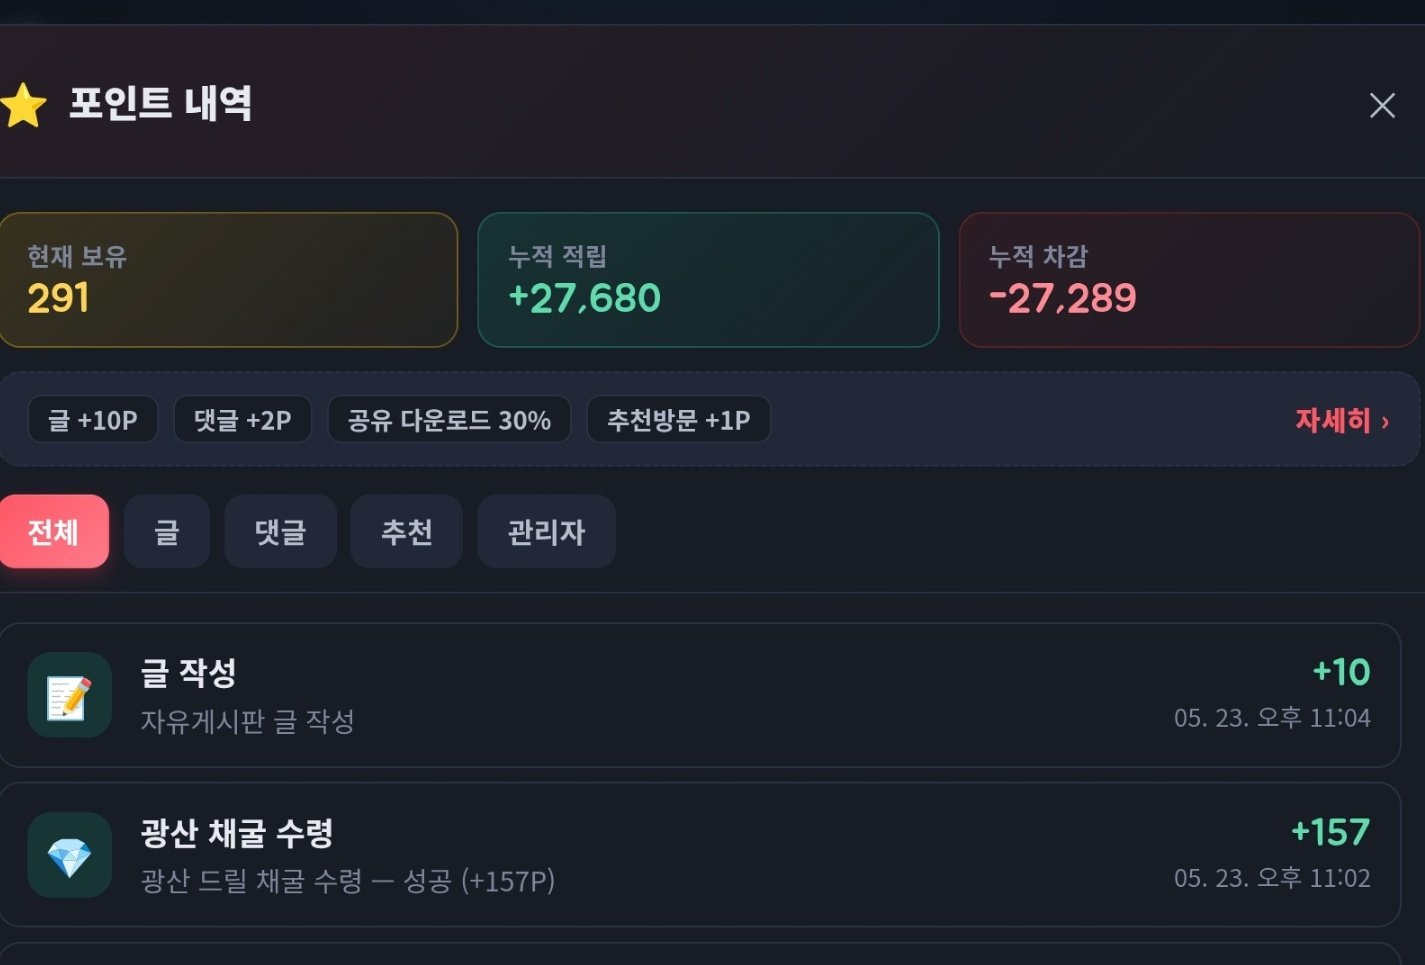Open the 자세히 link
1425x965 pixels.
click(x=1333, y=420)
